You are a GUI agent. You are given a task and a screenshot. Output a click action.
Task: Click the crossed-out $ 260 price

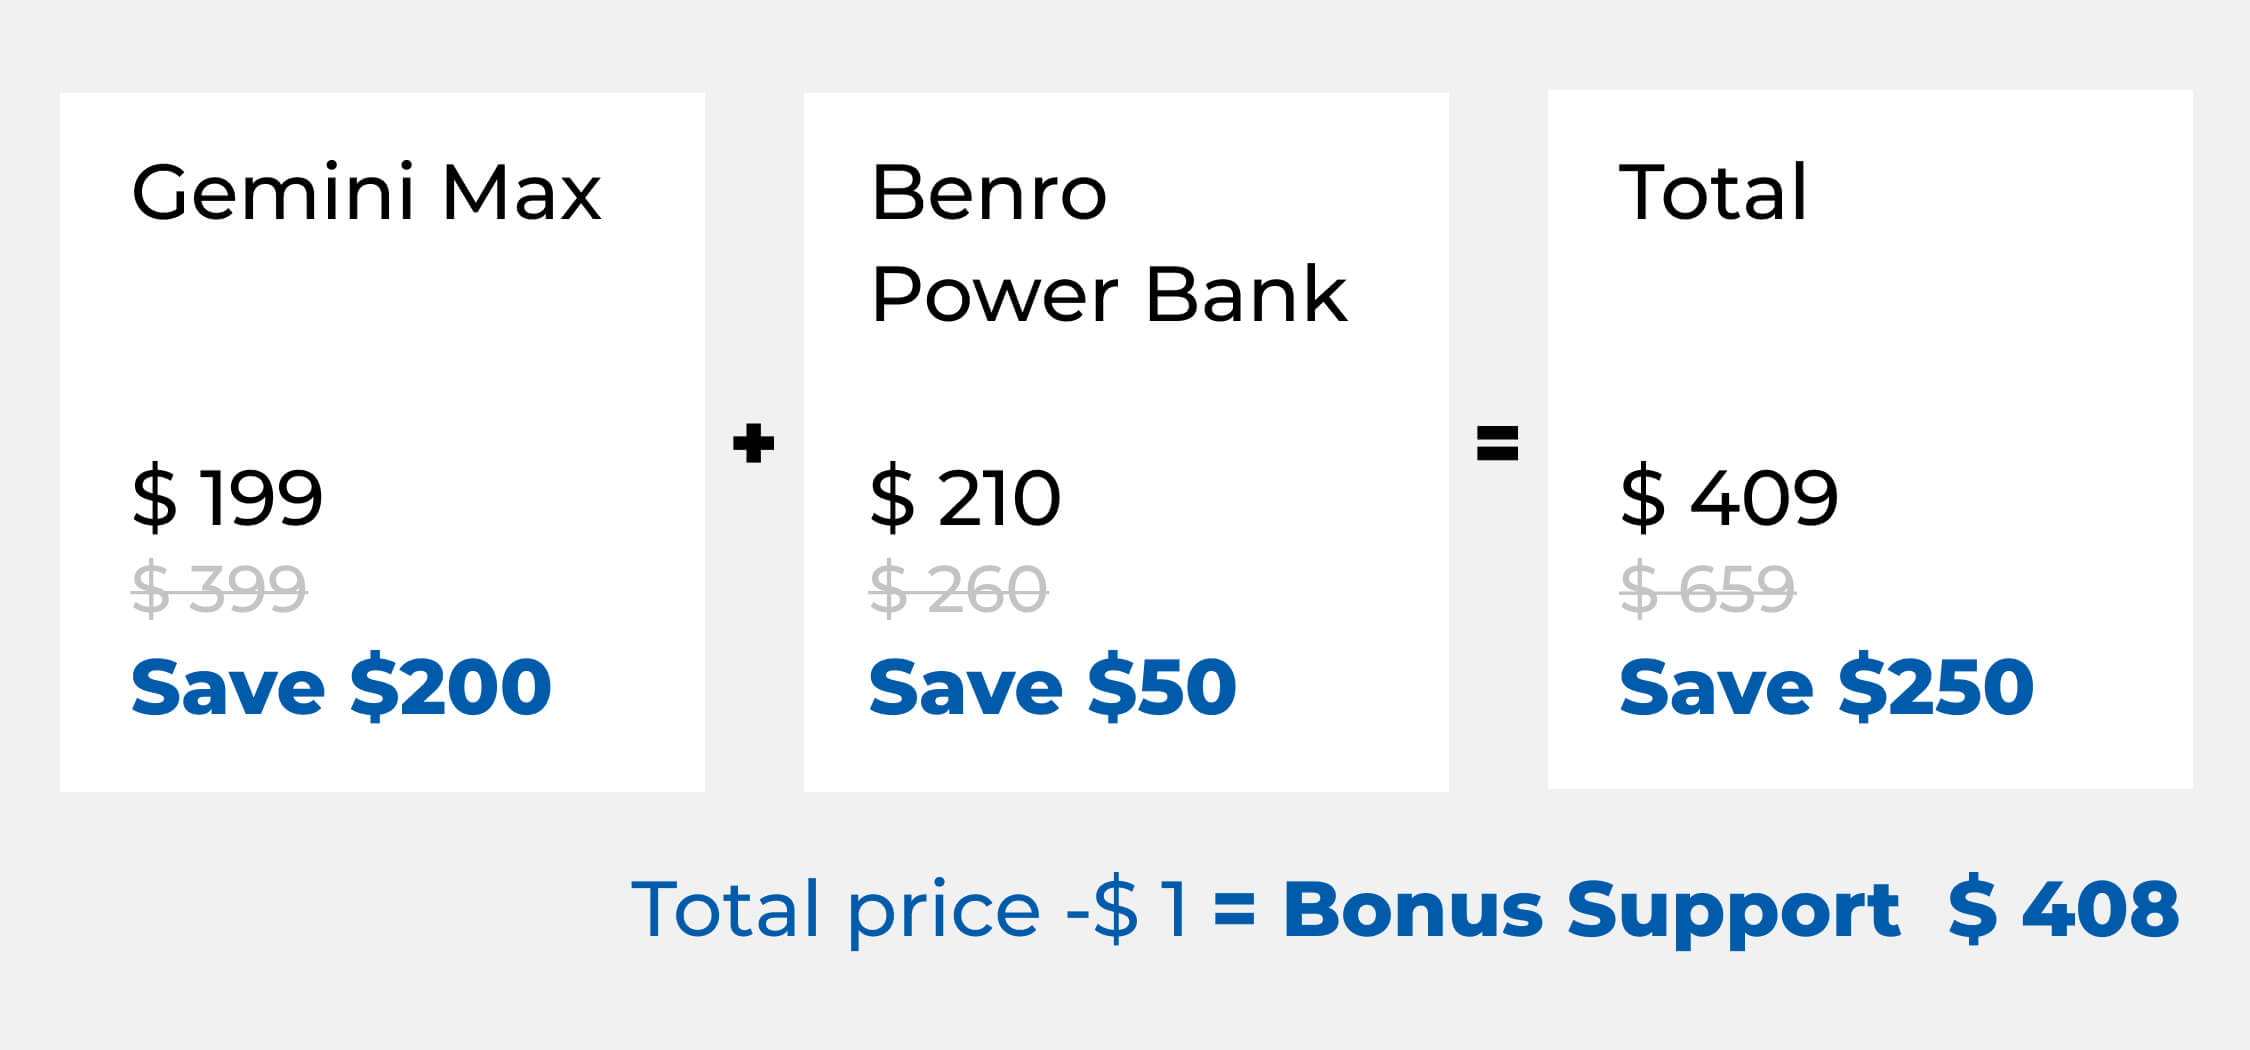(958, 588)
